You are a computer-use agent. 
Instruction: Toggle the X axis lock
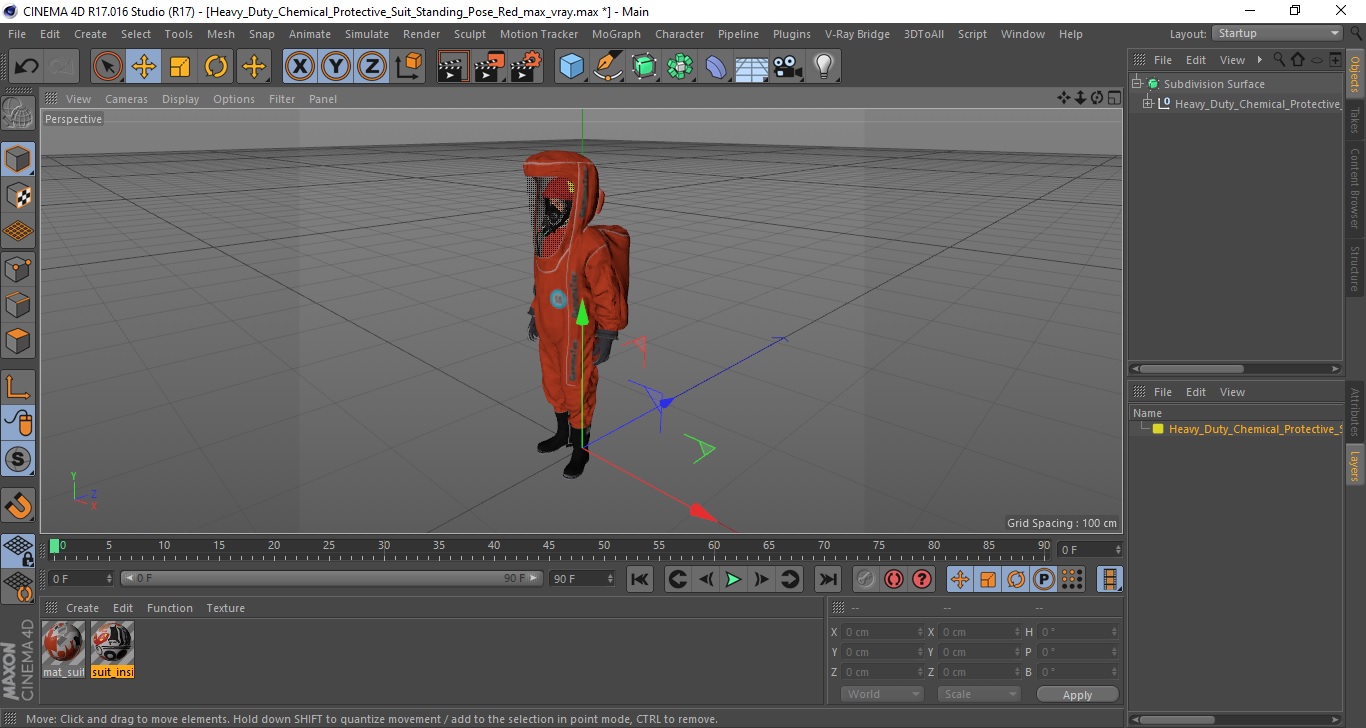(299, 67)
